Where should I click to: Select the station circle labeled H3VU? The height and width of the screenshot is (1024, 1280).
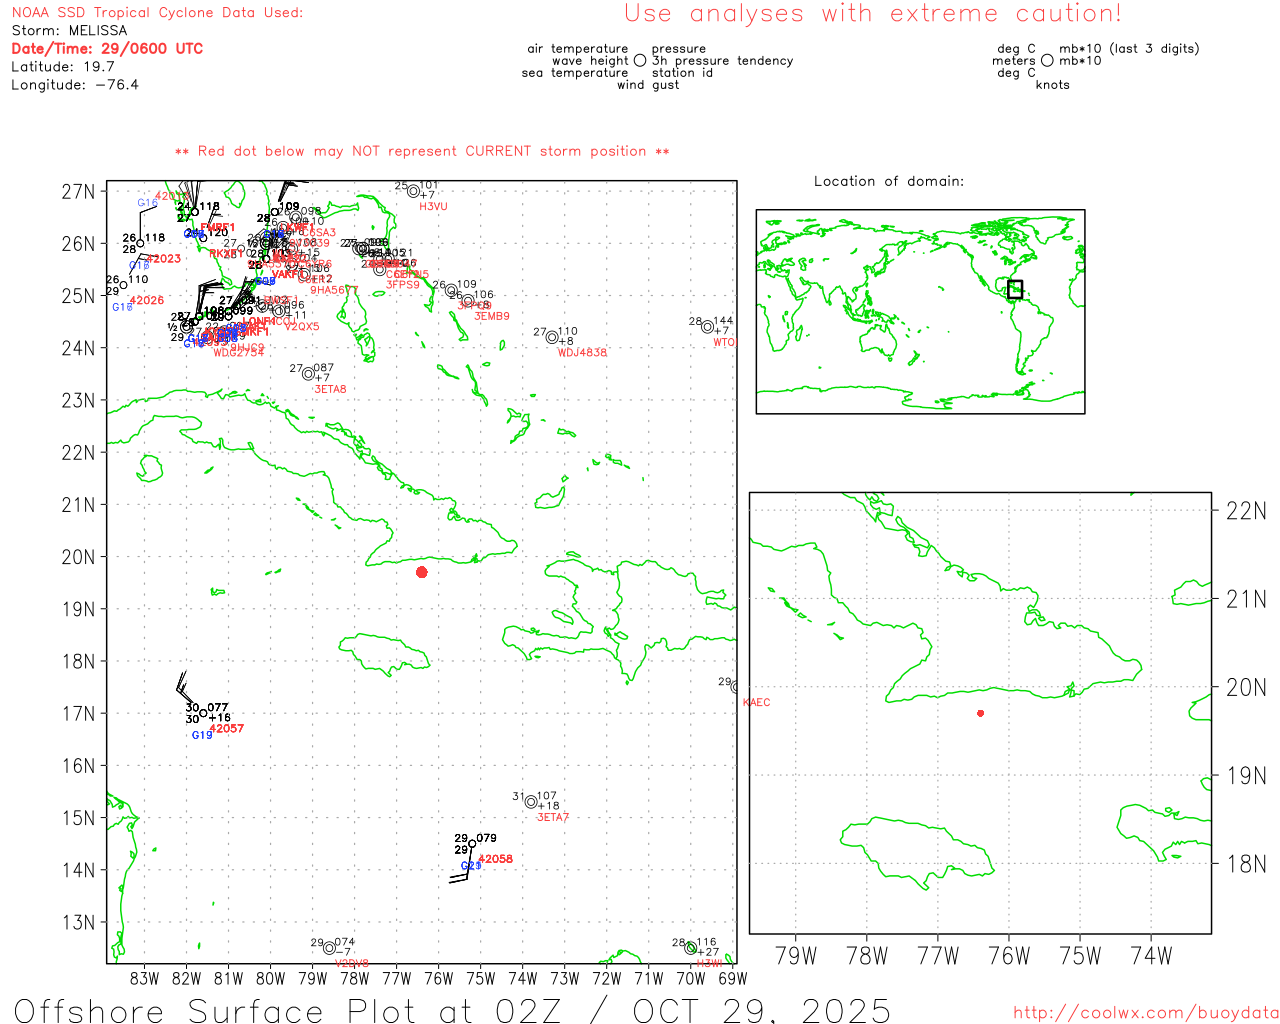(x=413, y=191)
